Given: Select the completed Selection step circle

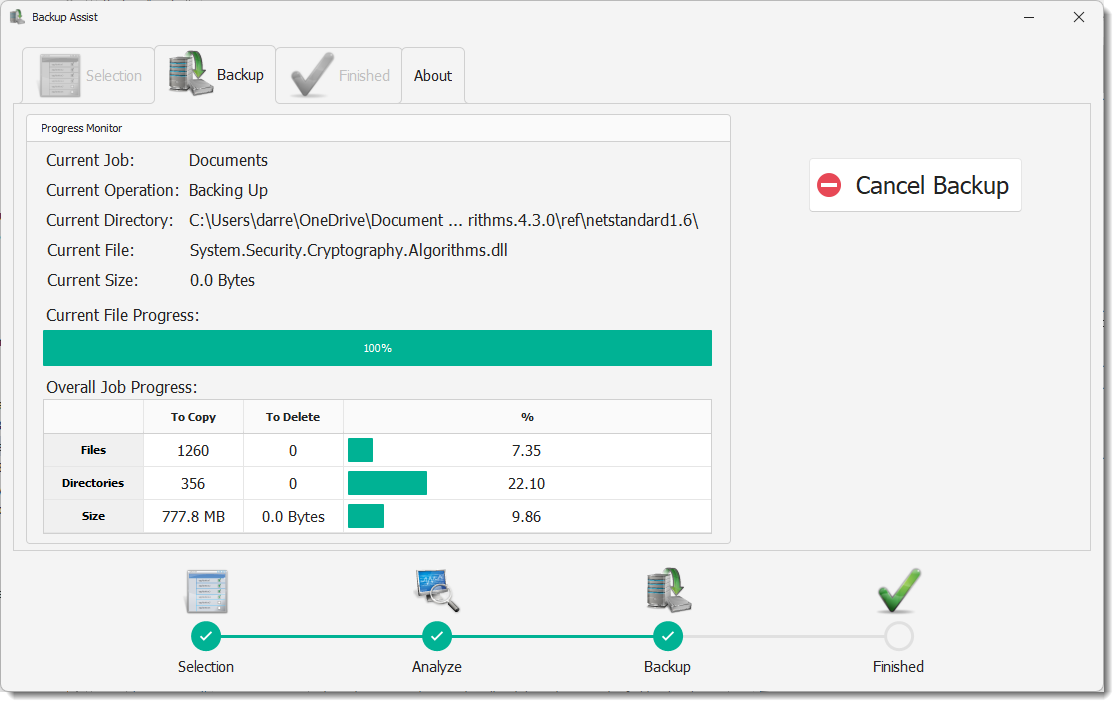Looking at the screenshot, I should (x=206, y=636).
